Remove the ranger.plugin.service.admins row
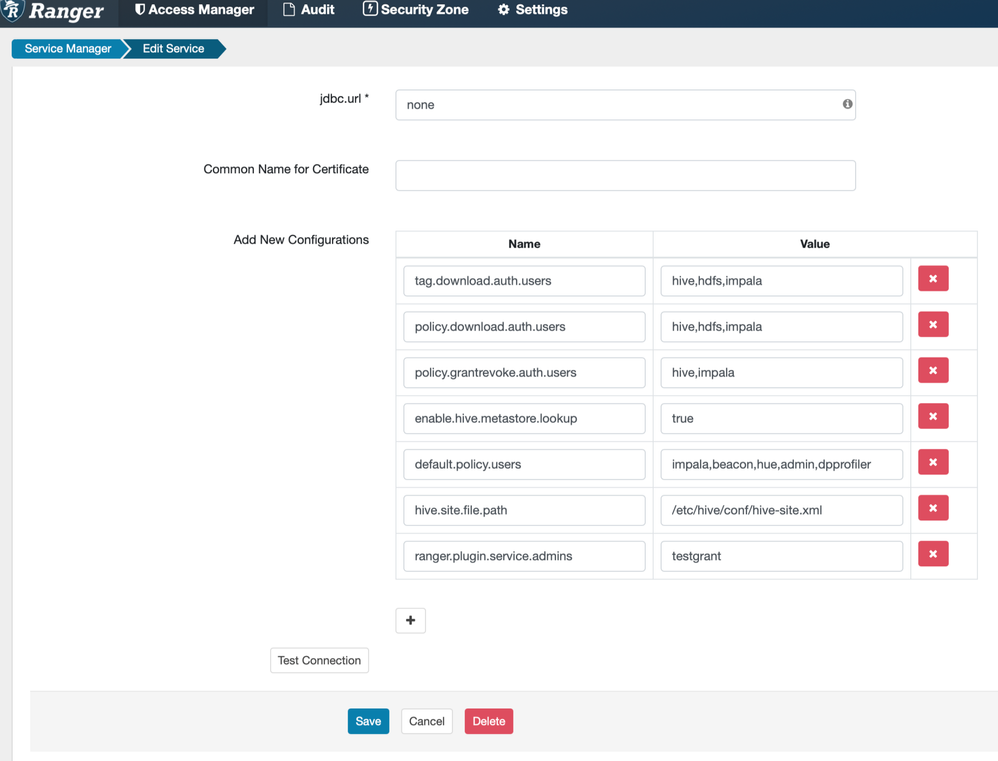Viewport: 998px width, 761px height. pyautogui.click(x=933, y=554)
